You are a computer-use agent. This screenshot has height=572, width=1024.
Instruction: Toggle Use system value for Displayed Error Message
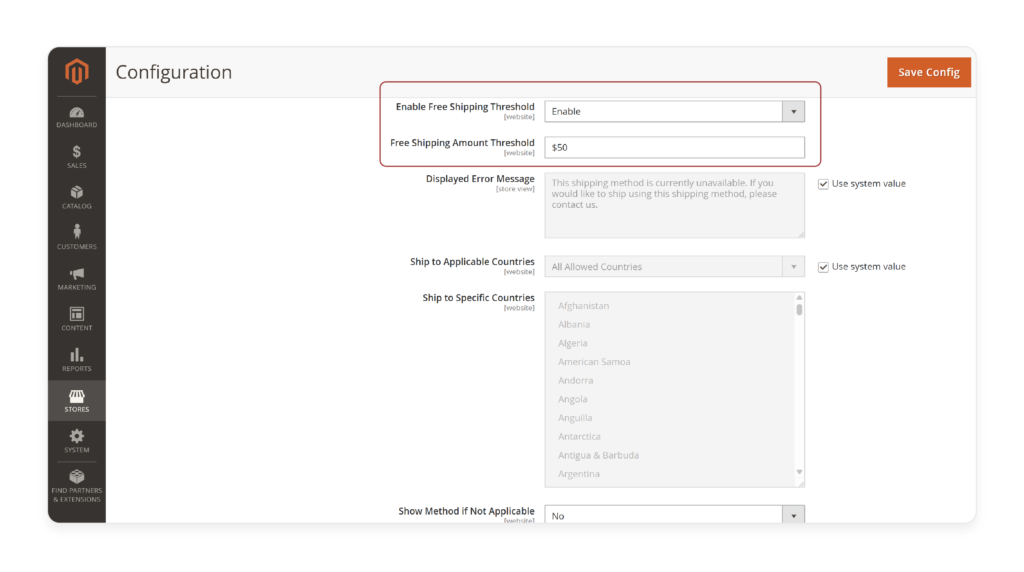(x=823, y=184)
